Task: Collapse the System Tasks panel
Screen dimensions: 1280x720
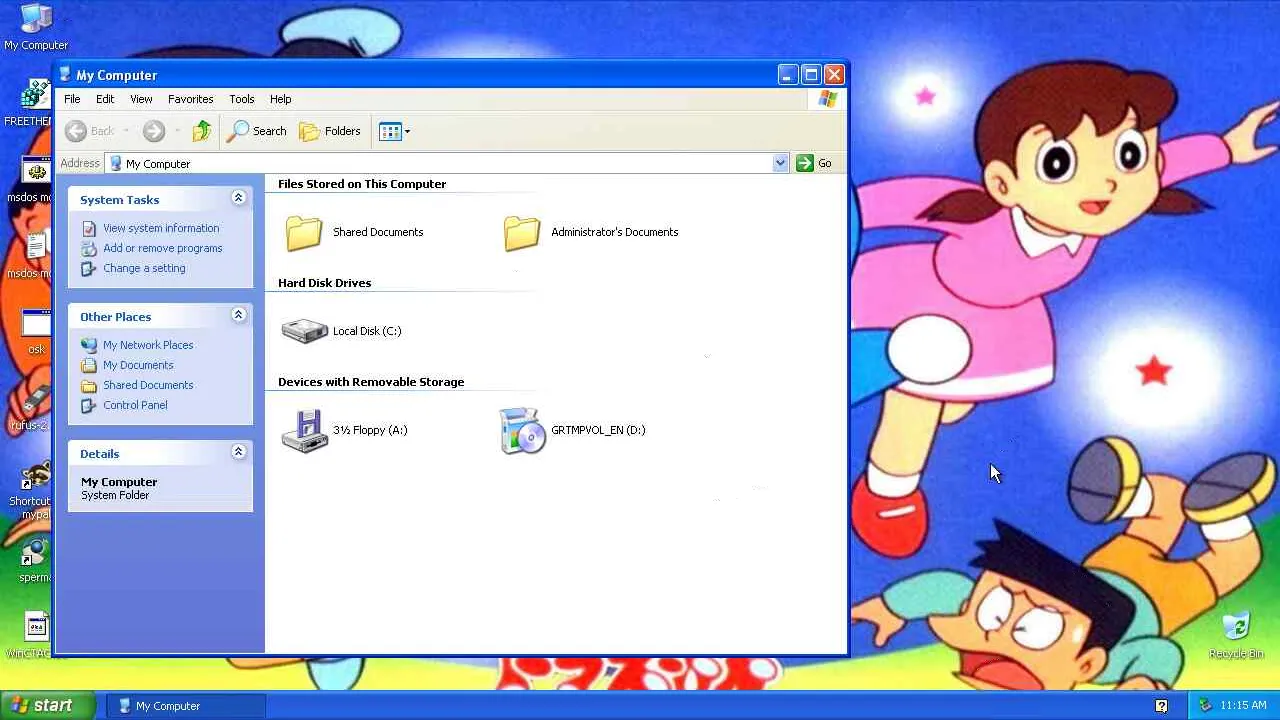Action: [x=238, y=198]
